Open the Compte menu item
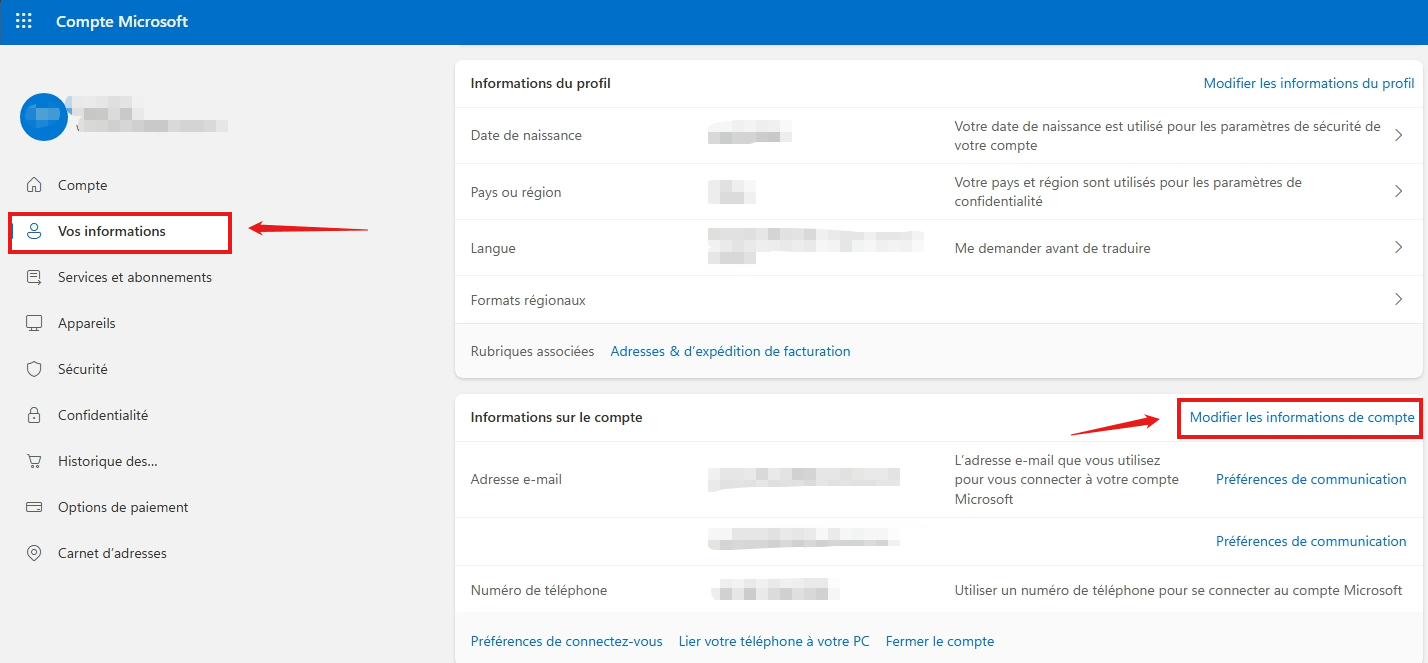The height and width of the screenshot is (663, 1428). (82, 185)
